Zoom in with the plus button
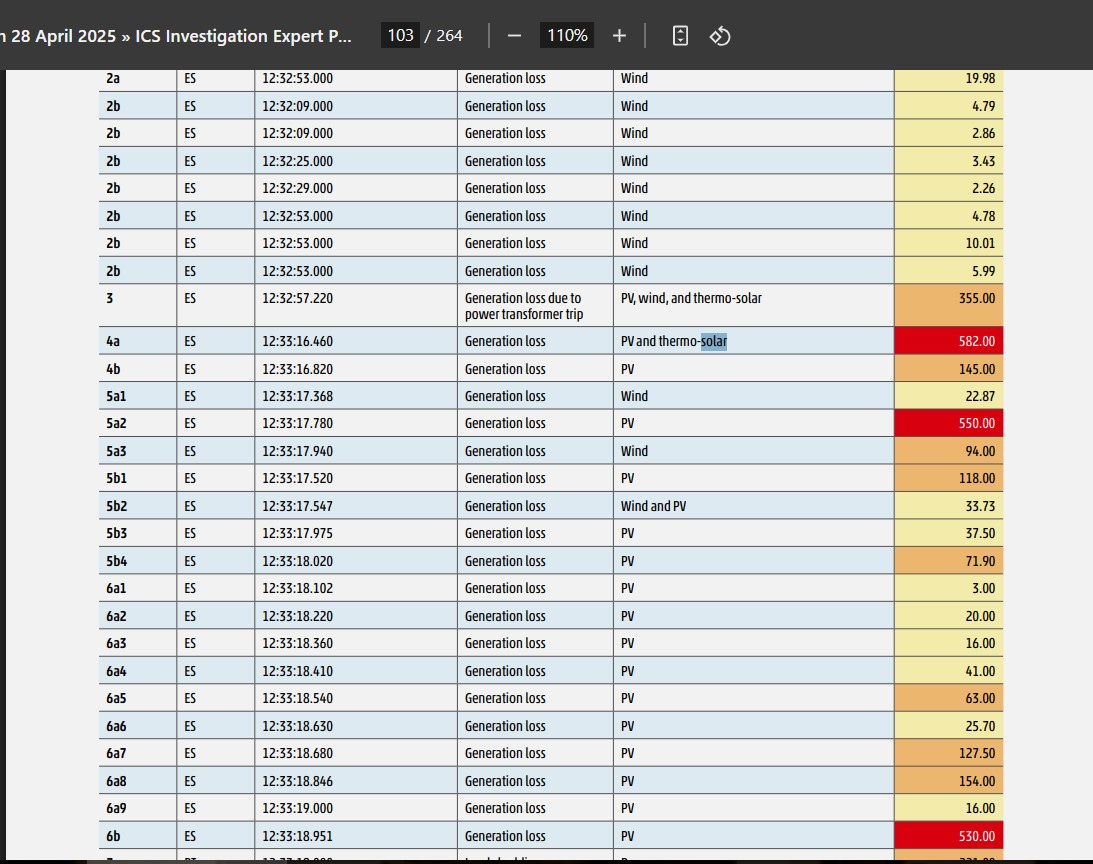The height and width of the screenshot is (864, 1093). click(x=619, y=36)
